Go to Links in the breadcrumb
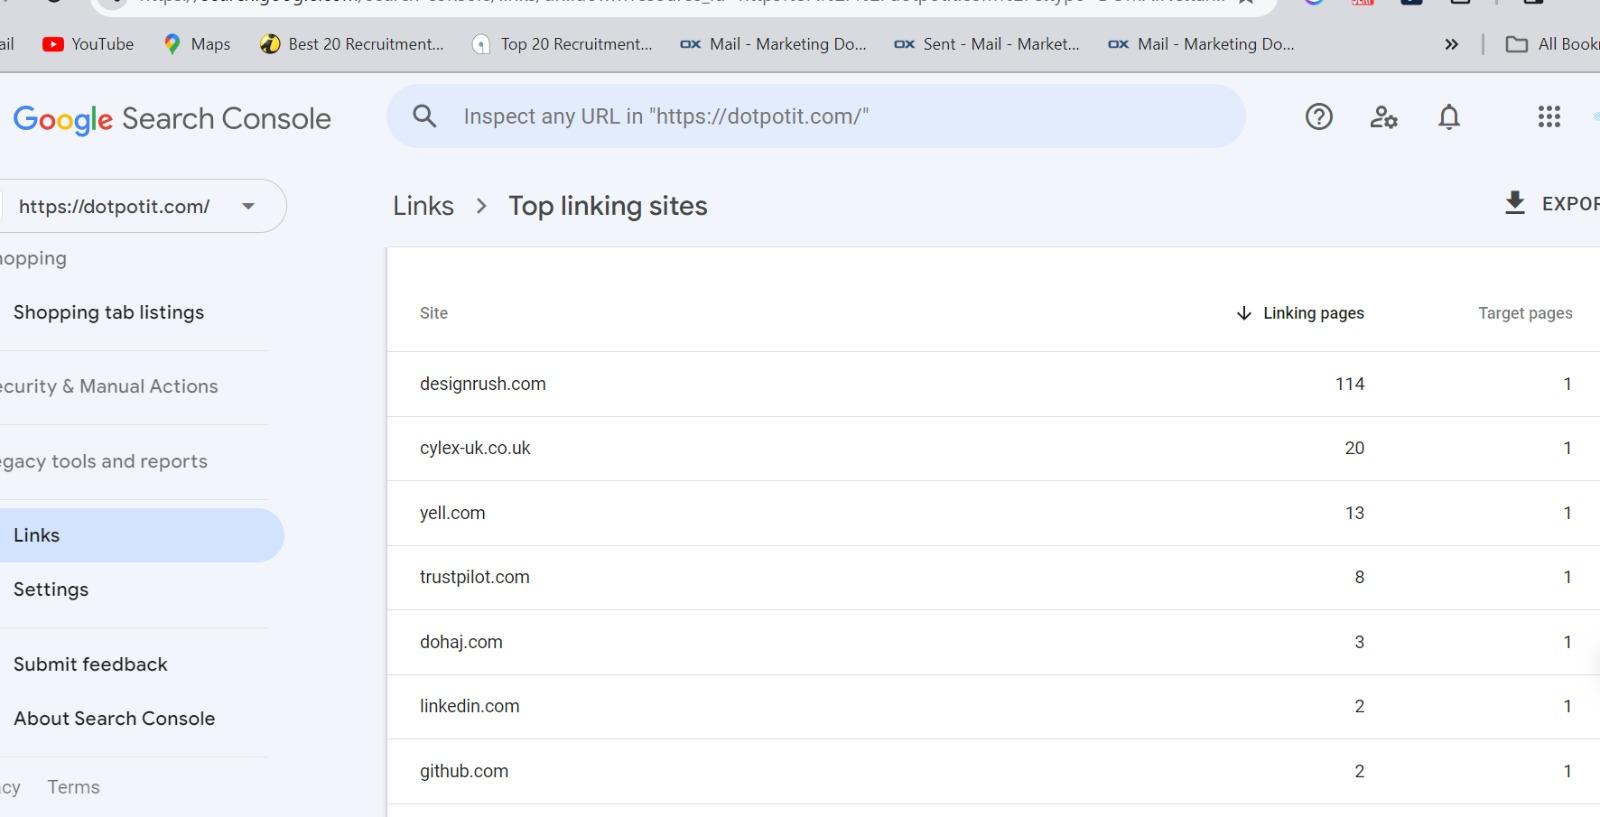This screenshot has height=817, width=1600. (423, 206)
